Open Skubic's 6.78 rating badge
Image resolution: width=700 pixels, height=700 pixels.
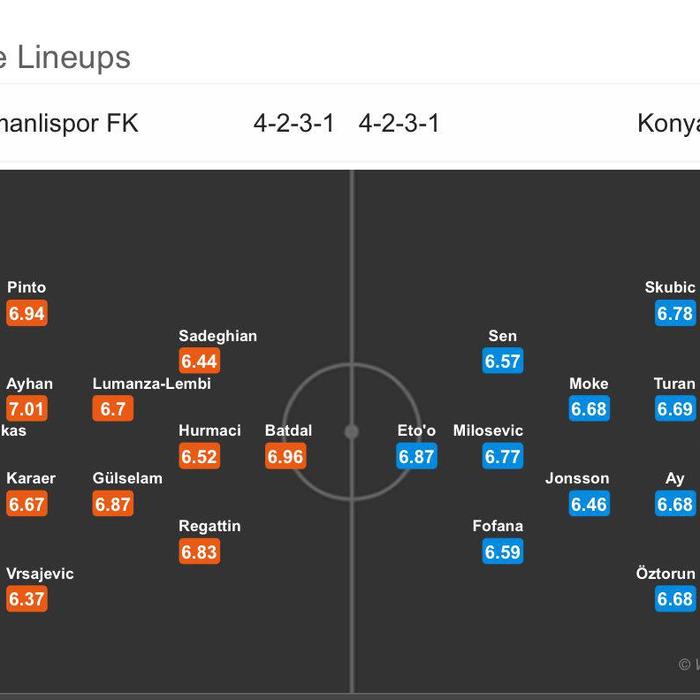tap(675, 313)
